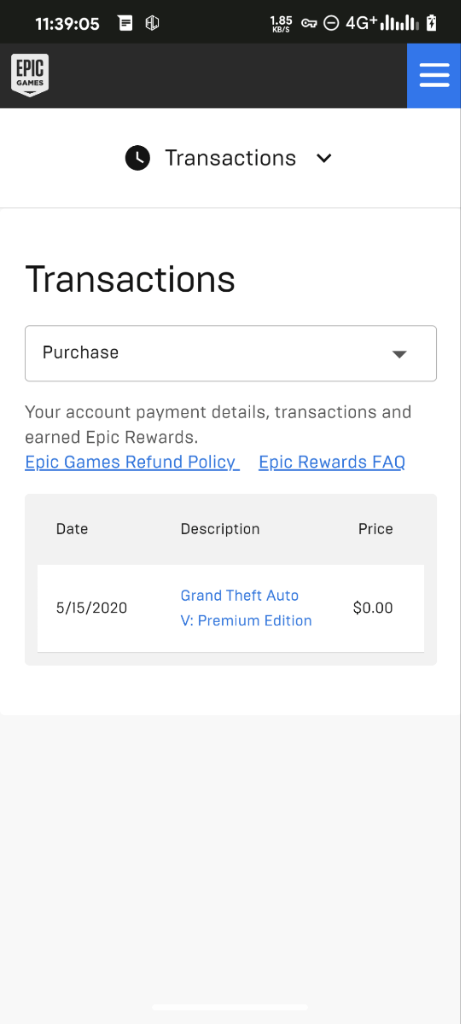Tap the clock icon beside Transactions
Screen dimensions: 461x1024
coord(138,158)
